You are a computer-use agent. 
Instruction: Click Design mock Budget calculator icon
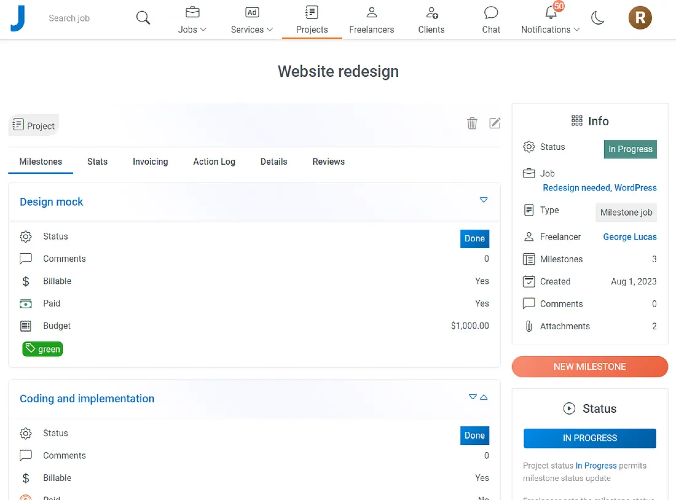(x=25, y=326)
